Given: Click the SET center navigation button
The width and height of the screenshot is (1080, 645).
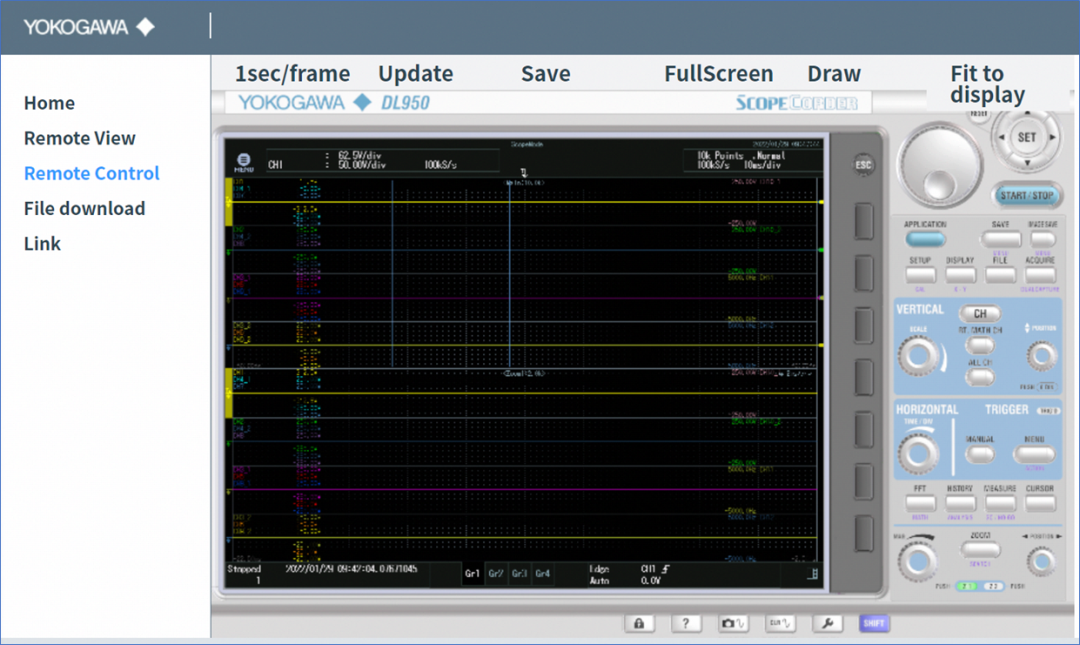Looking at the screenshot, I should [x=1027, y=137].
